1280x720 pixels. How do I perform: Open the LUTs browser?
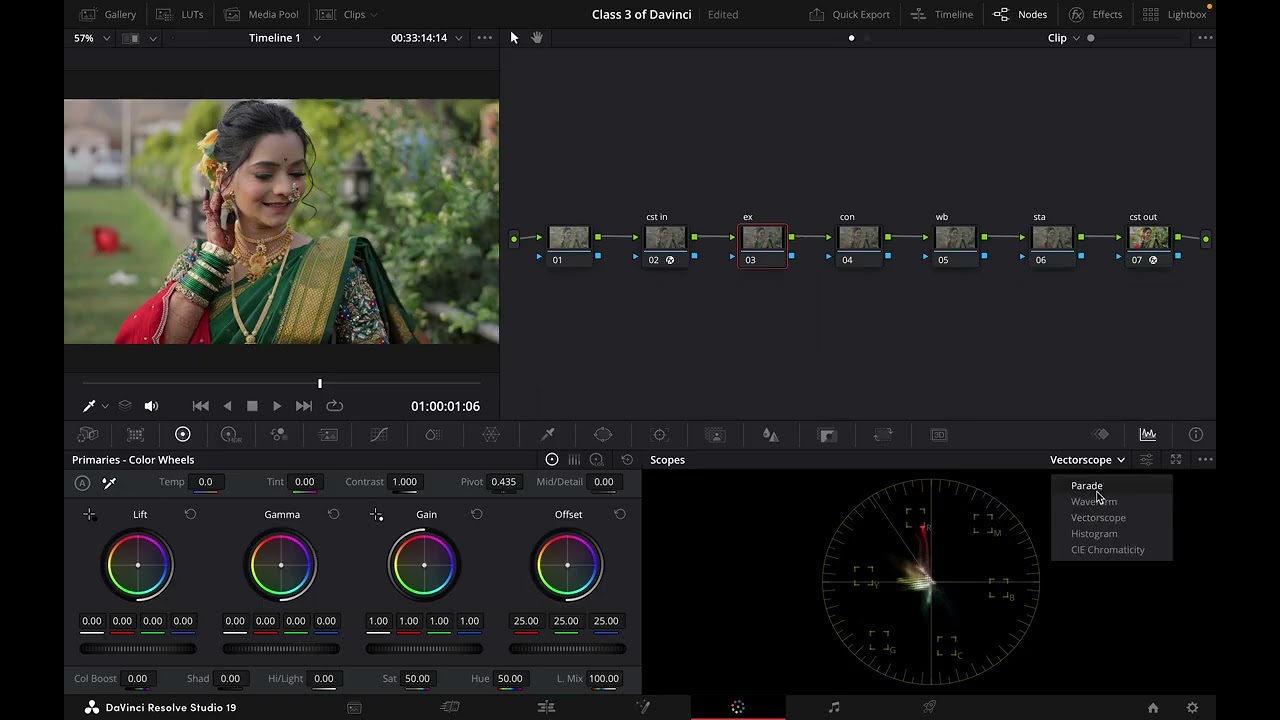(x=180, y=15)
